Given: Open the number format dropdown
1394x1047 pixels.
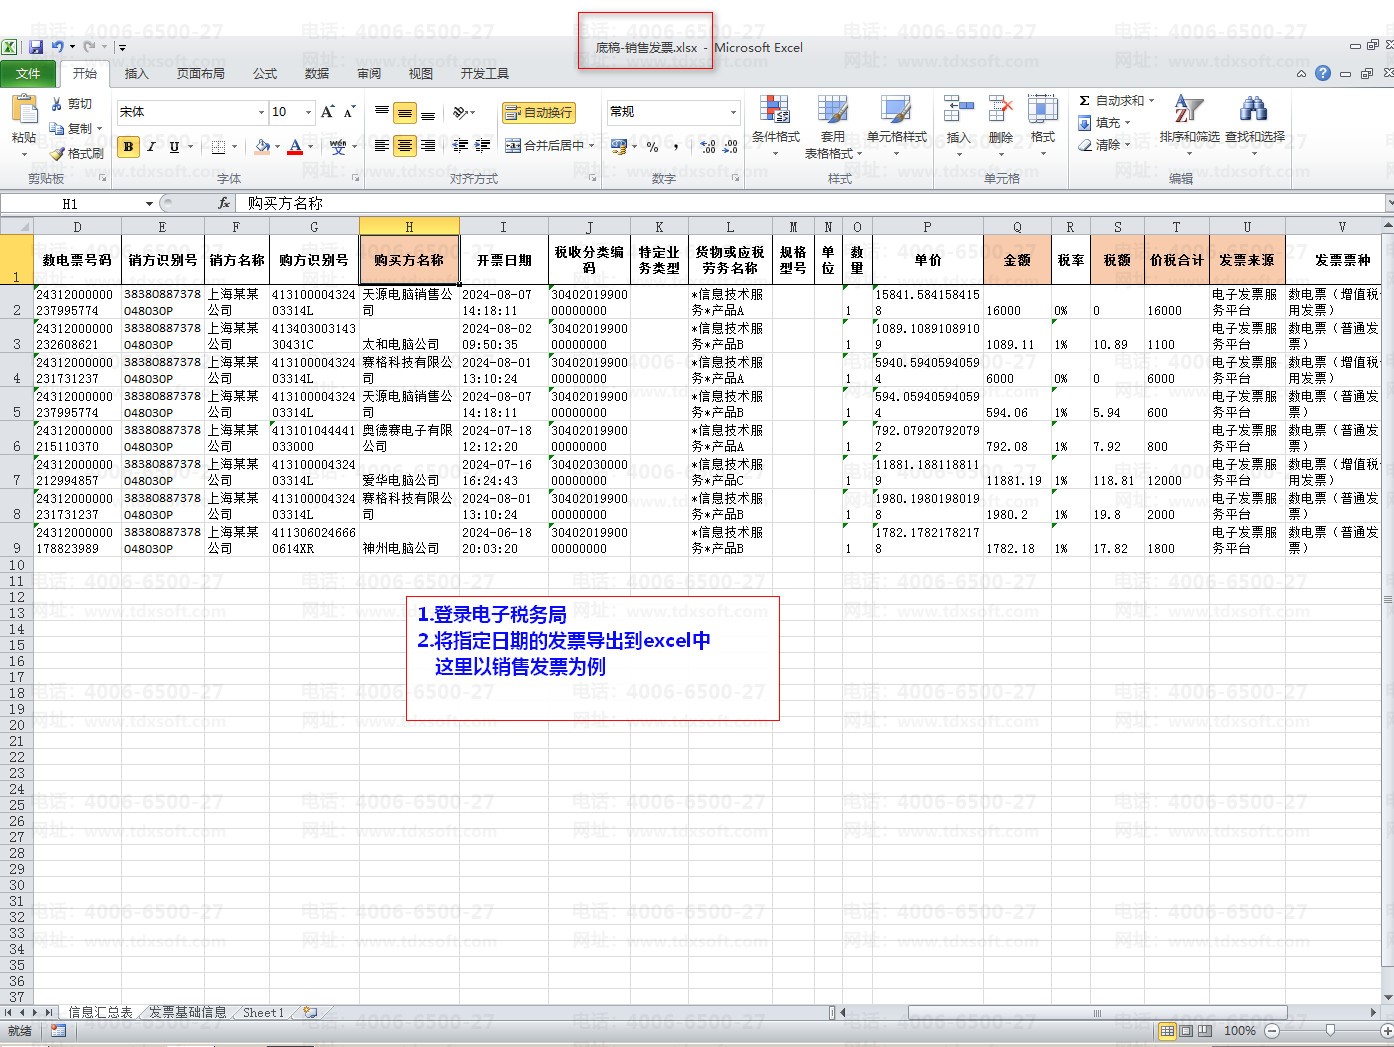Looking at the screenshot, I should click(x=733, y=112).
